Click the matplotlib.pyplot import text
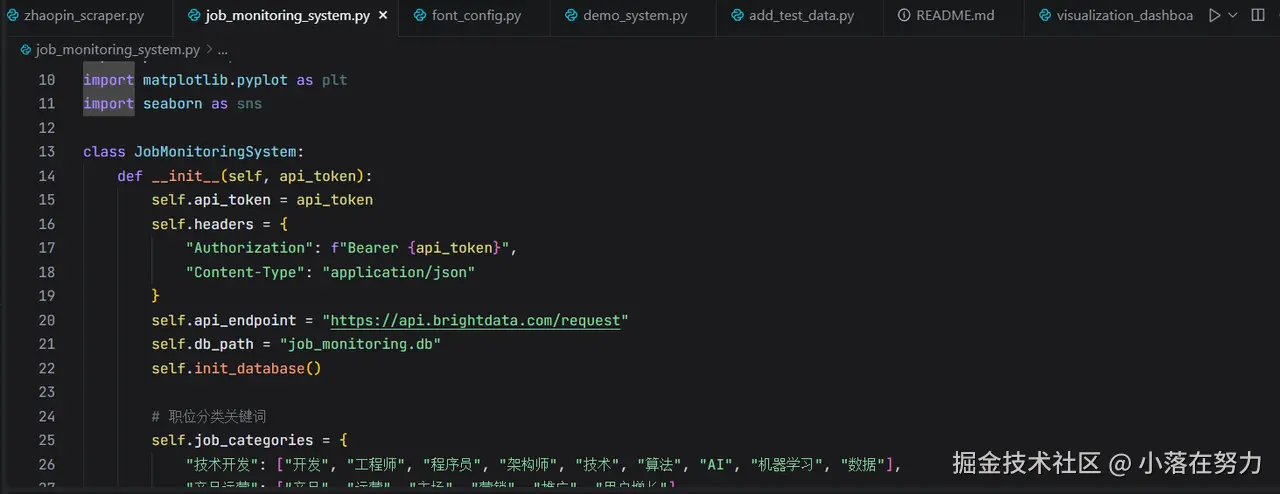 215,80
